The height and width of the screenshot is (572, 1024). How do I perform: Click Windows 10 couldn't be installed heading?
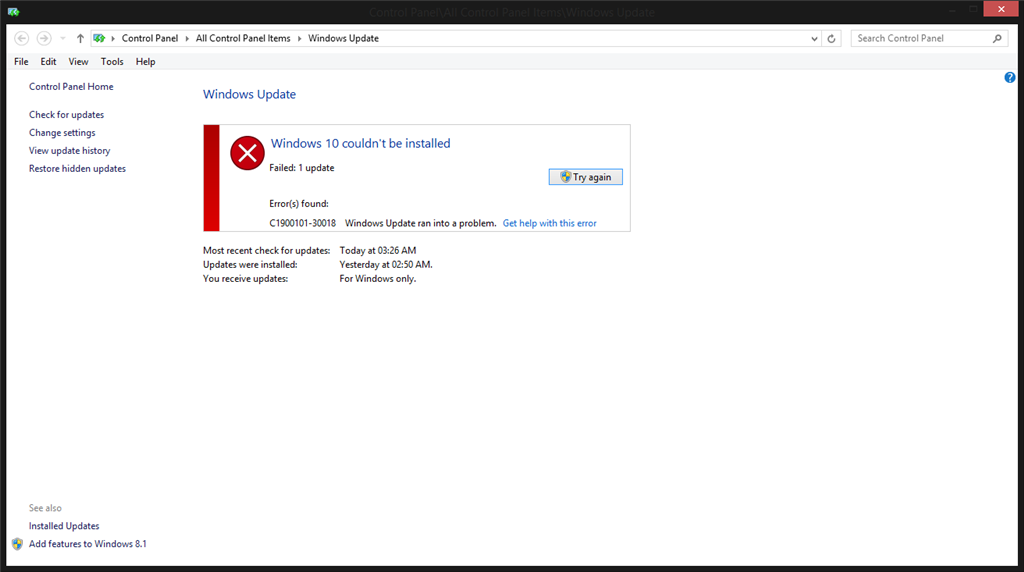(360, 144)
